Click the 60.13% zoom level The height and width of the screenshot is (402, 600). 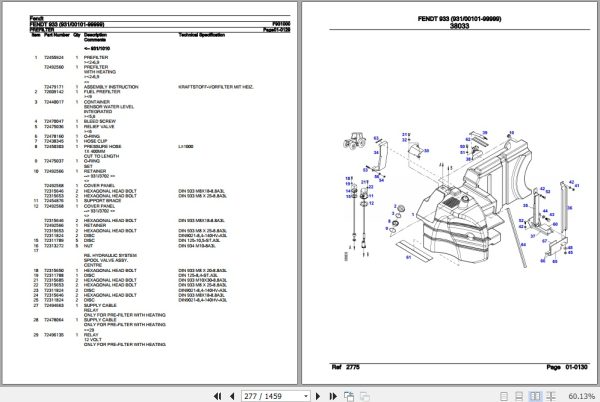click(x=581, y=396)
